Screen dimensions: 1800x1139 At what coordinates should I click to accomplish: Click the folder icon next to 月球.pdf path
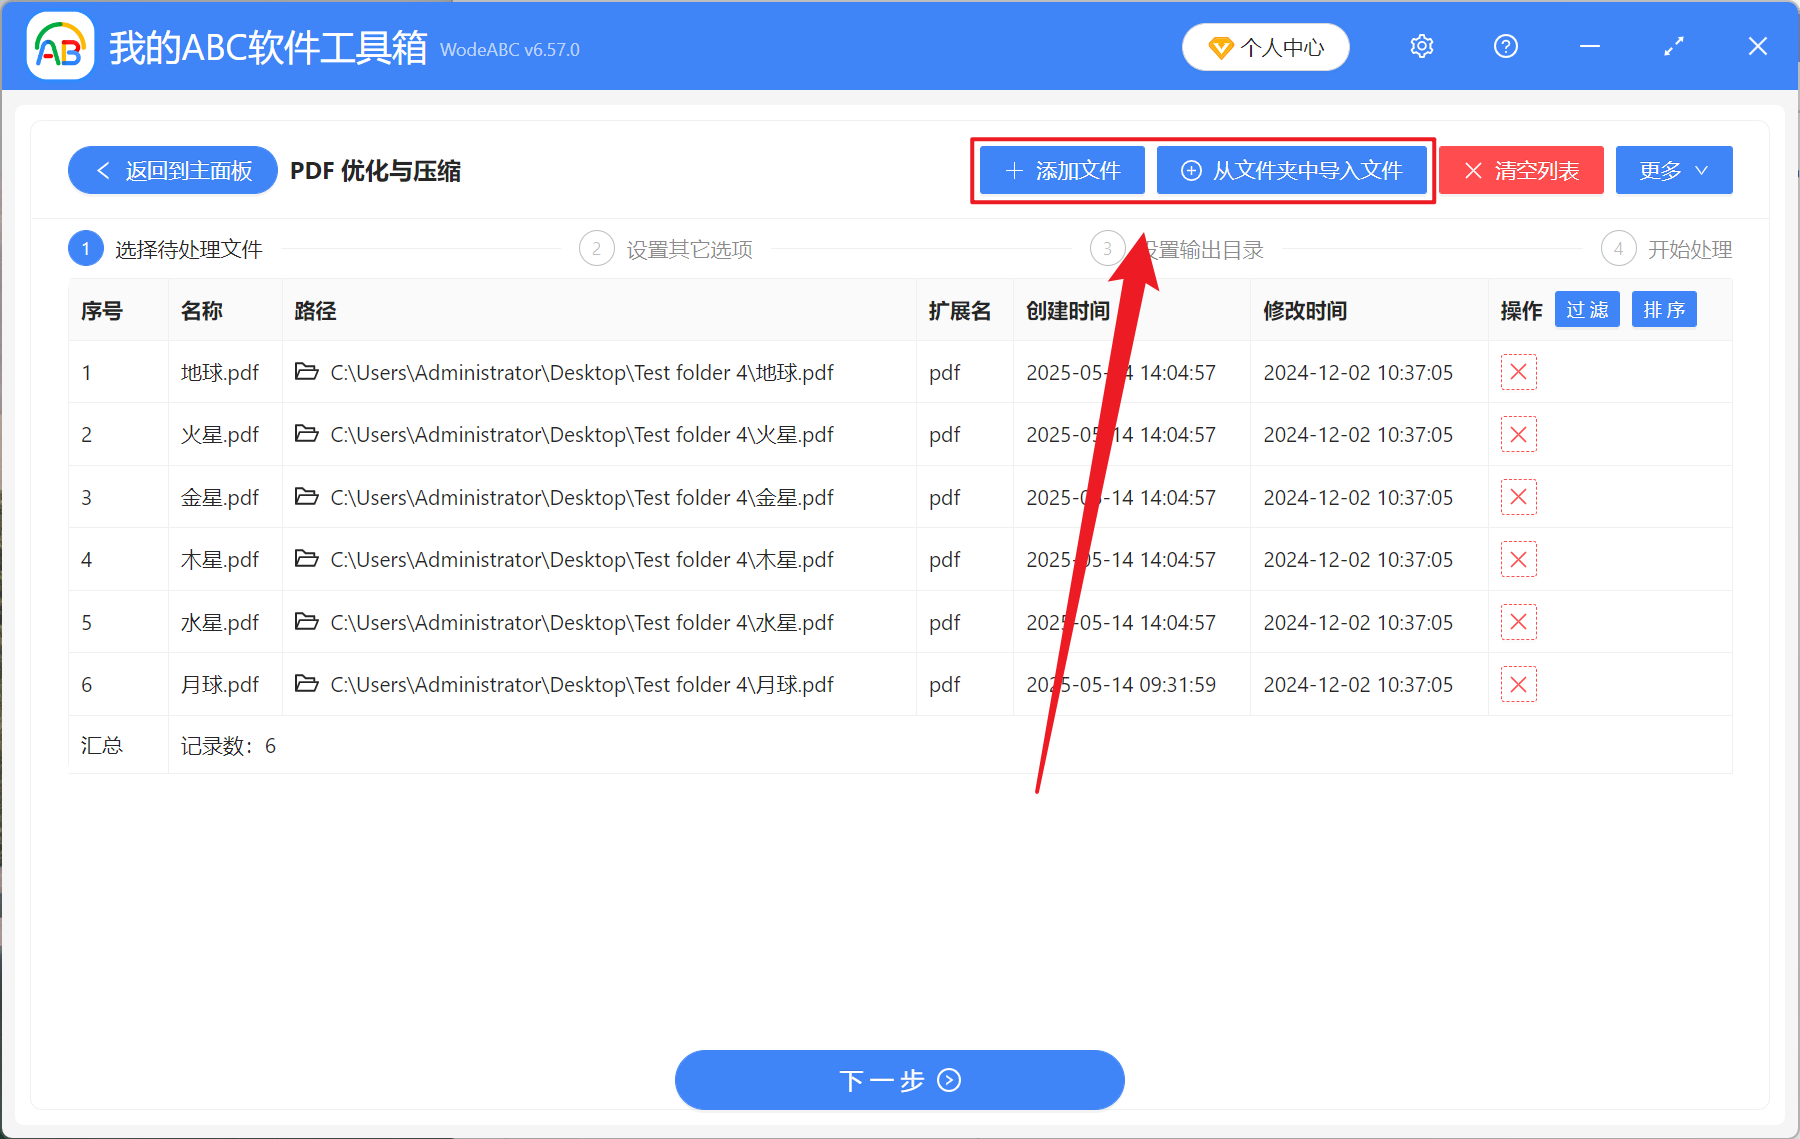point(306,684)
